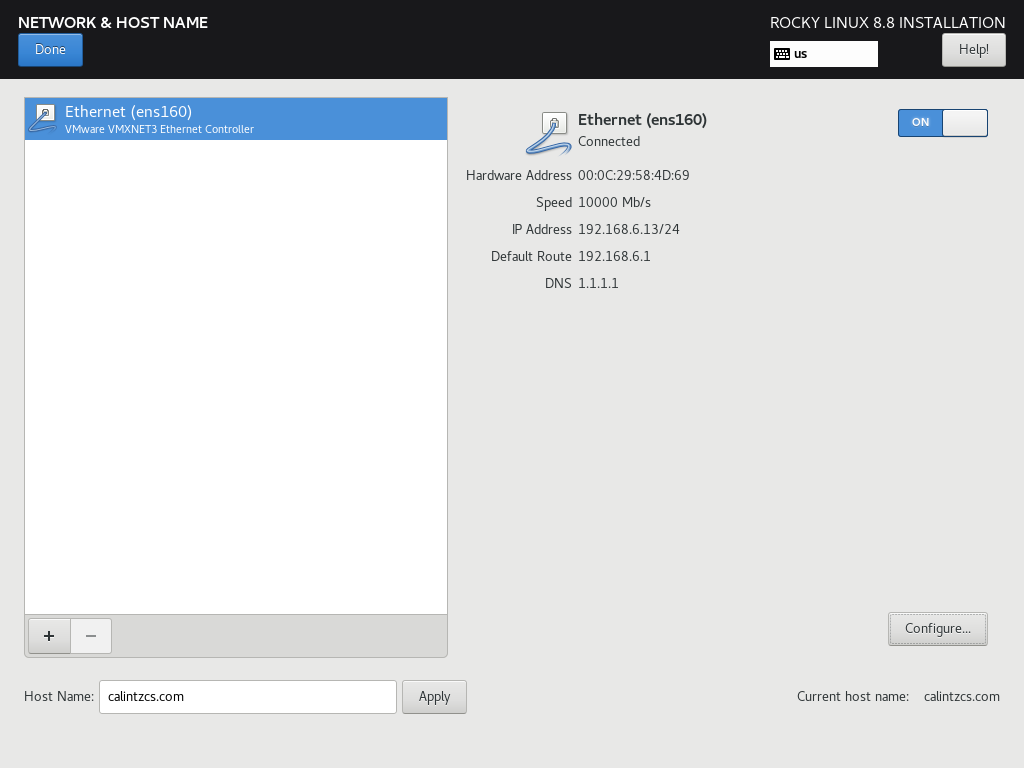Click the large Ethernet icon in the details pane
The width and height of the screenshot is (1024, 768).
548,133
